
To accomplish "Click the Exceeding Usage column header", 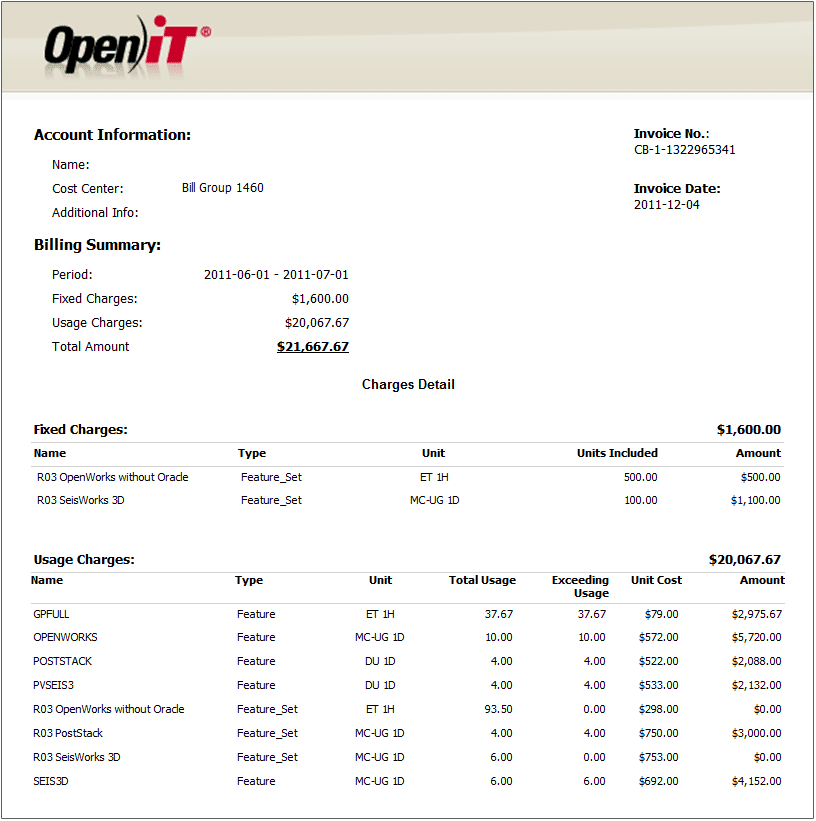I will click(580, 586).
